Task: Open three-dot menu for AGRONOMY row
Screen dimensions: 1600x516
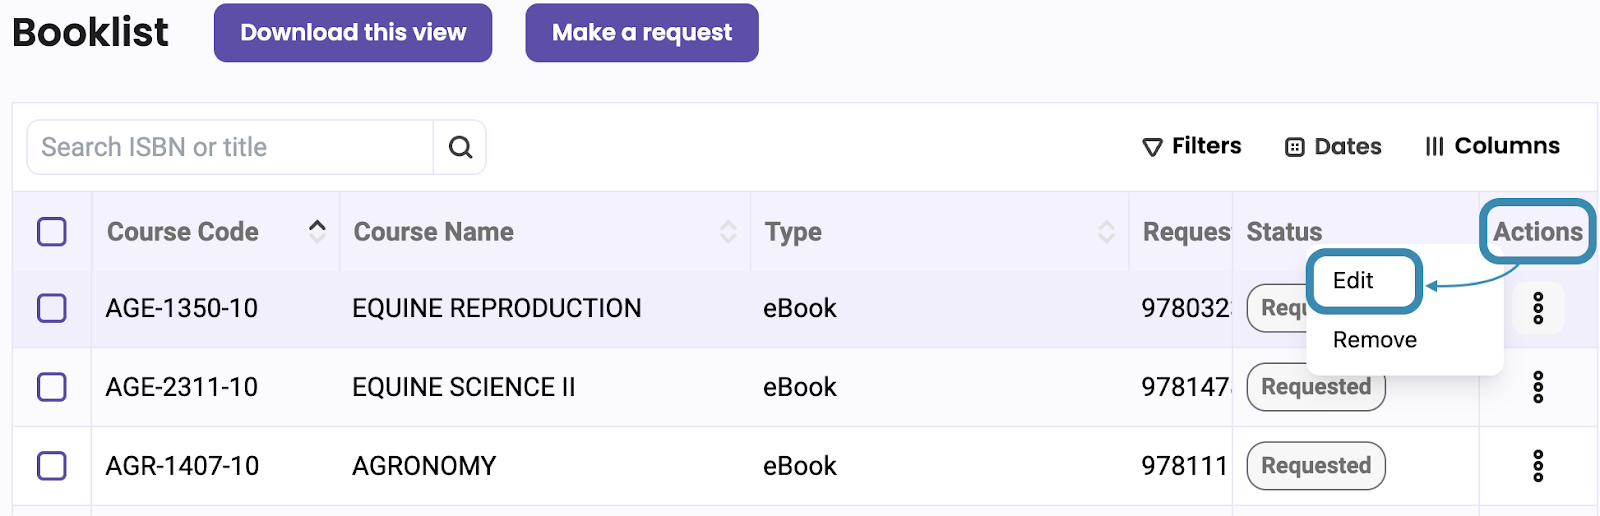Action: [1538, 466]
